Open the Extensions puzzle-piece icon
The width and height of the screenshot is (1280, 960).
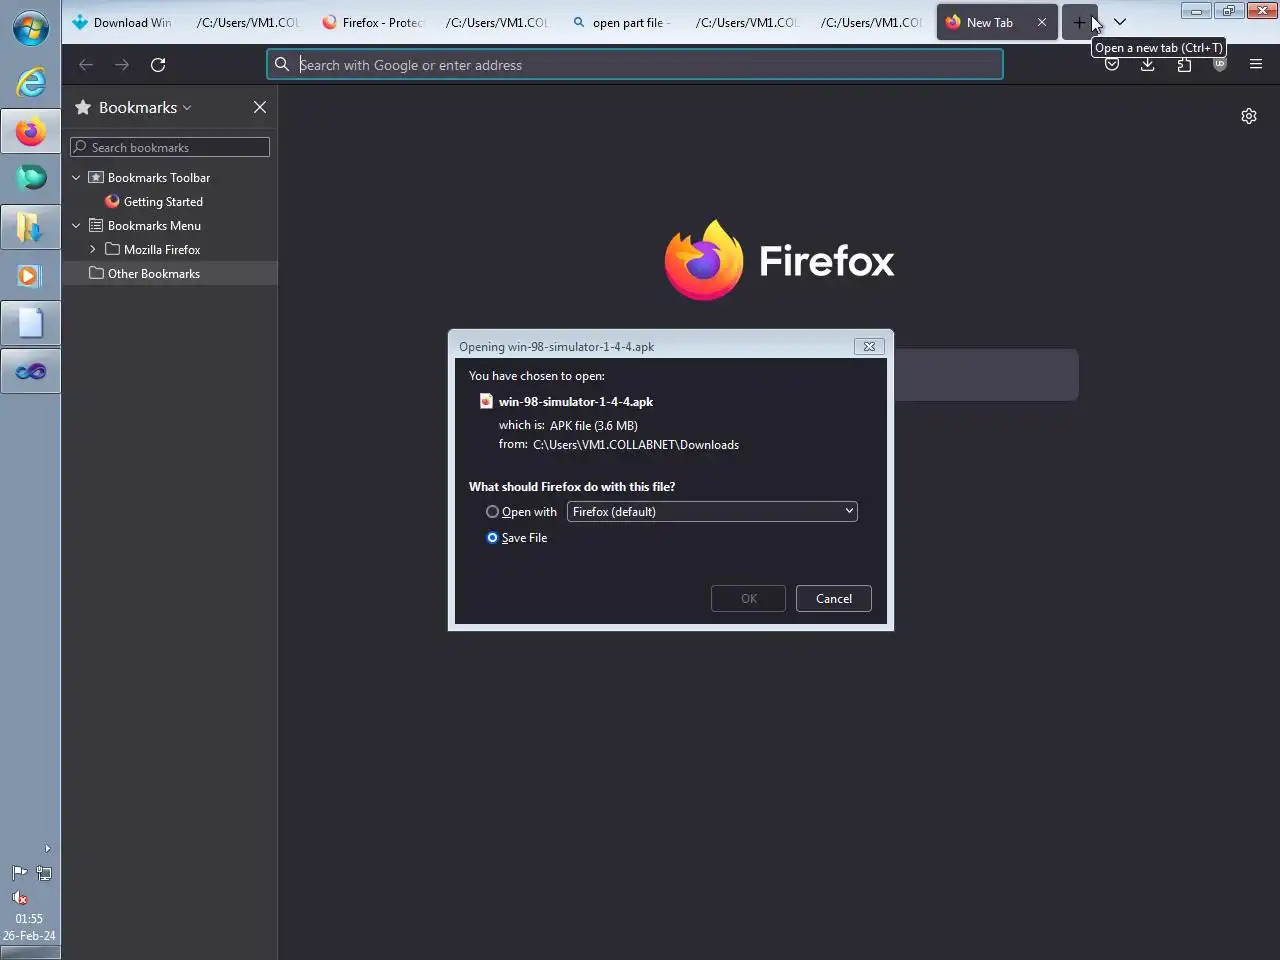coord(1184,65)
